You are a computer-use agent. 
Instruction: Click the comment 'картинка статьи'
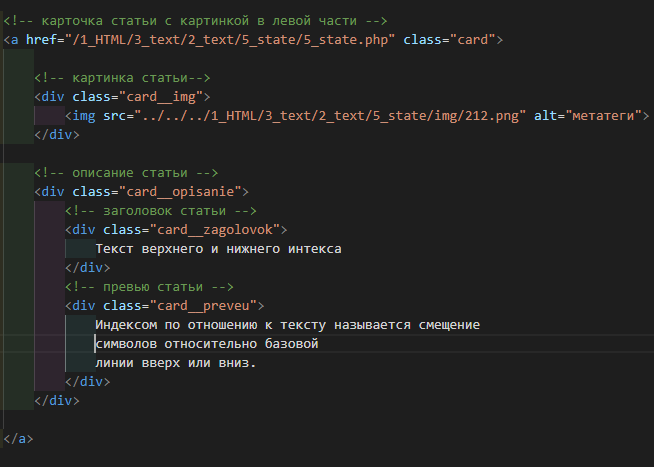pos(122,78)
